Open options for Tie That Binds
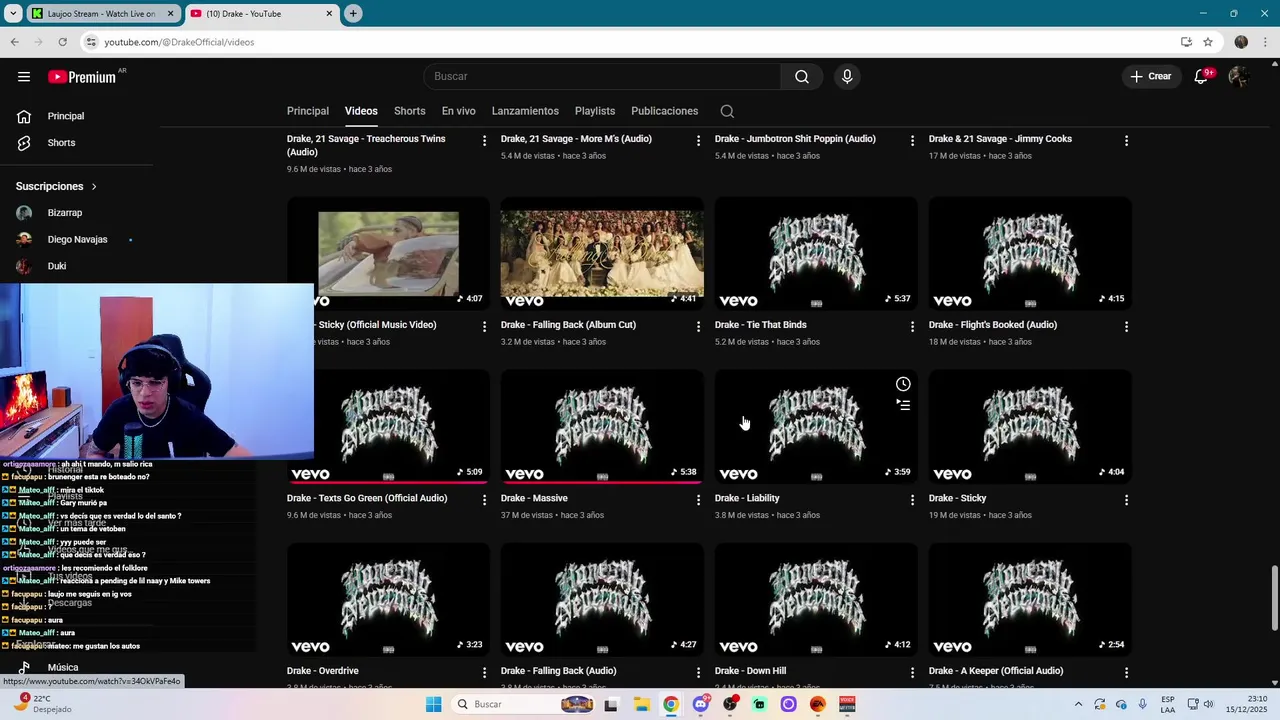The height and width of the screenshot is (720, 1280). point(912,327)
